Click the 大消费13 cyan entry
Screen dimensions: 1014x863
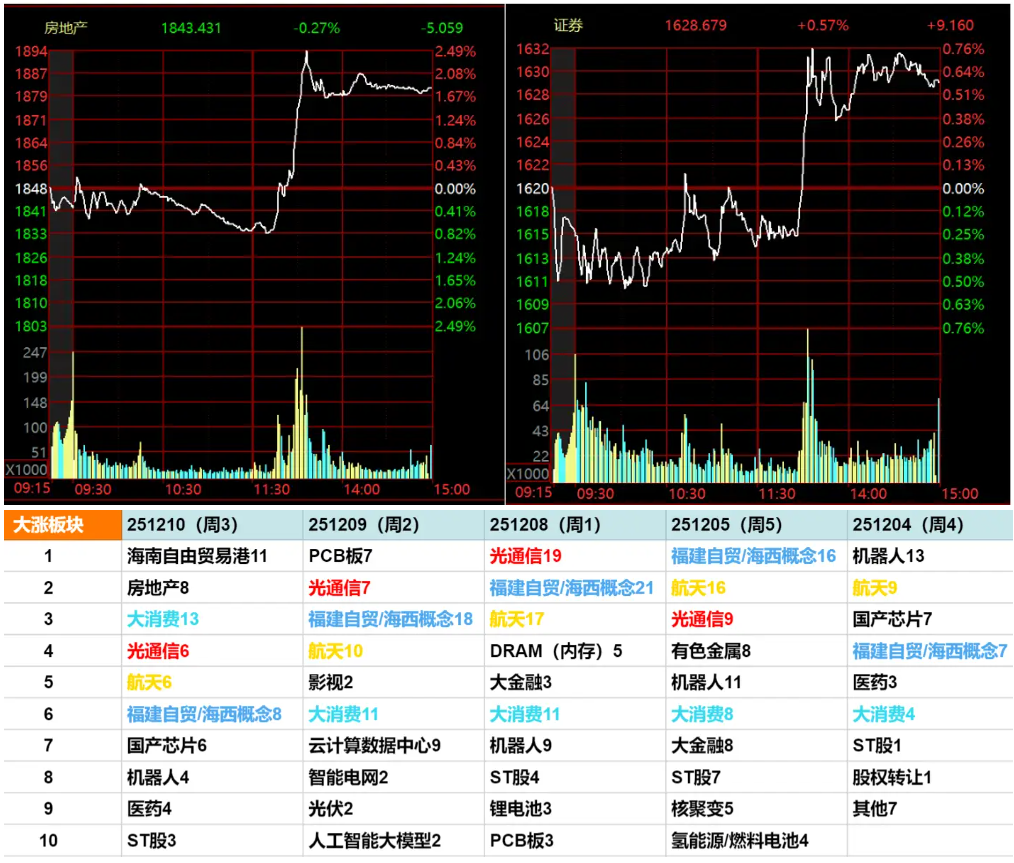(x=163, y=619)
